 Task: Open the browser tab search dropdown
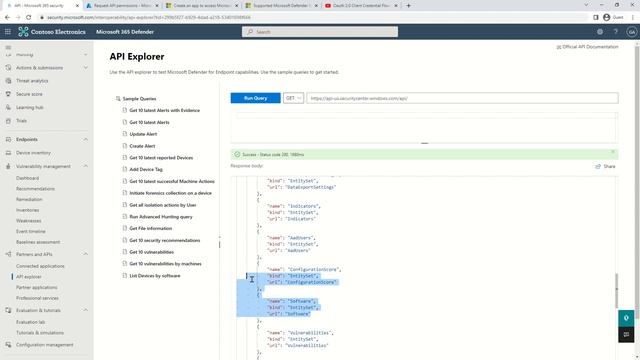(x=586, y=5)
